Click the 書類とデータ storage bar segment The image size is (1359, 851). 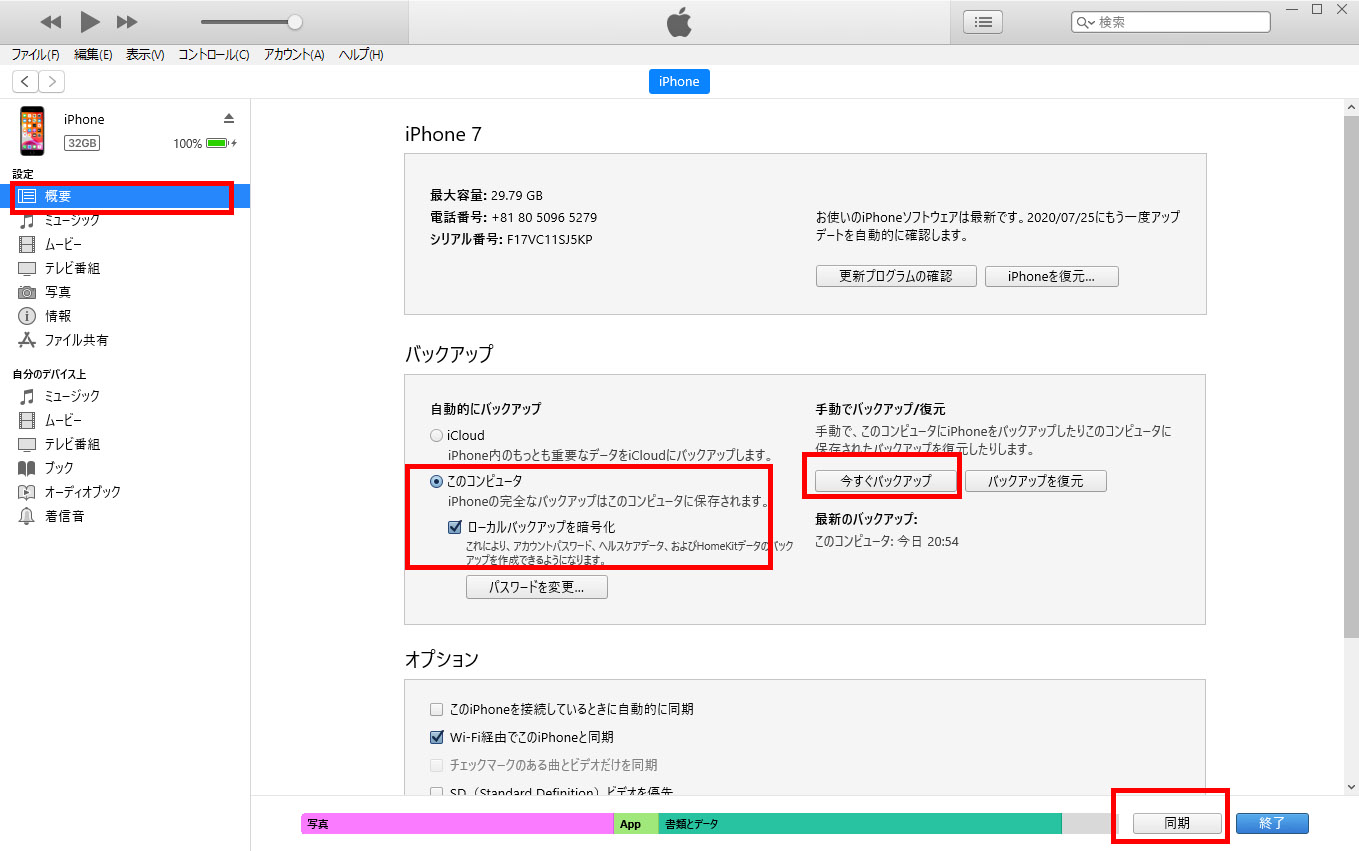860,824
